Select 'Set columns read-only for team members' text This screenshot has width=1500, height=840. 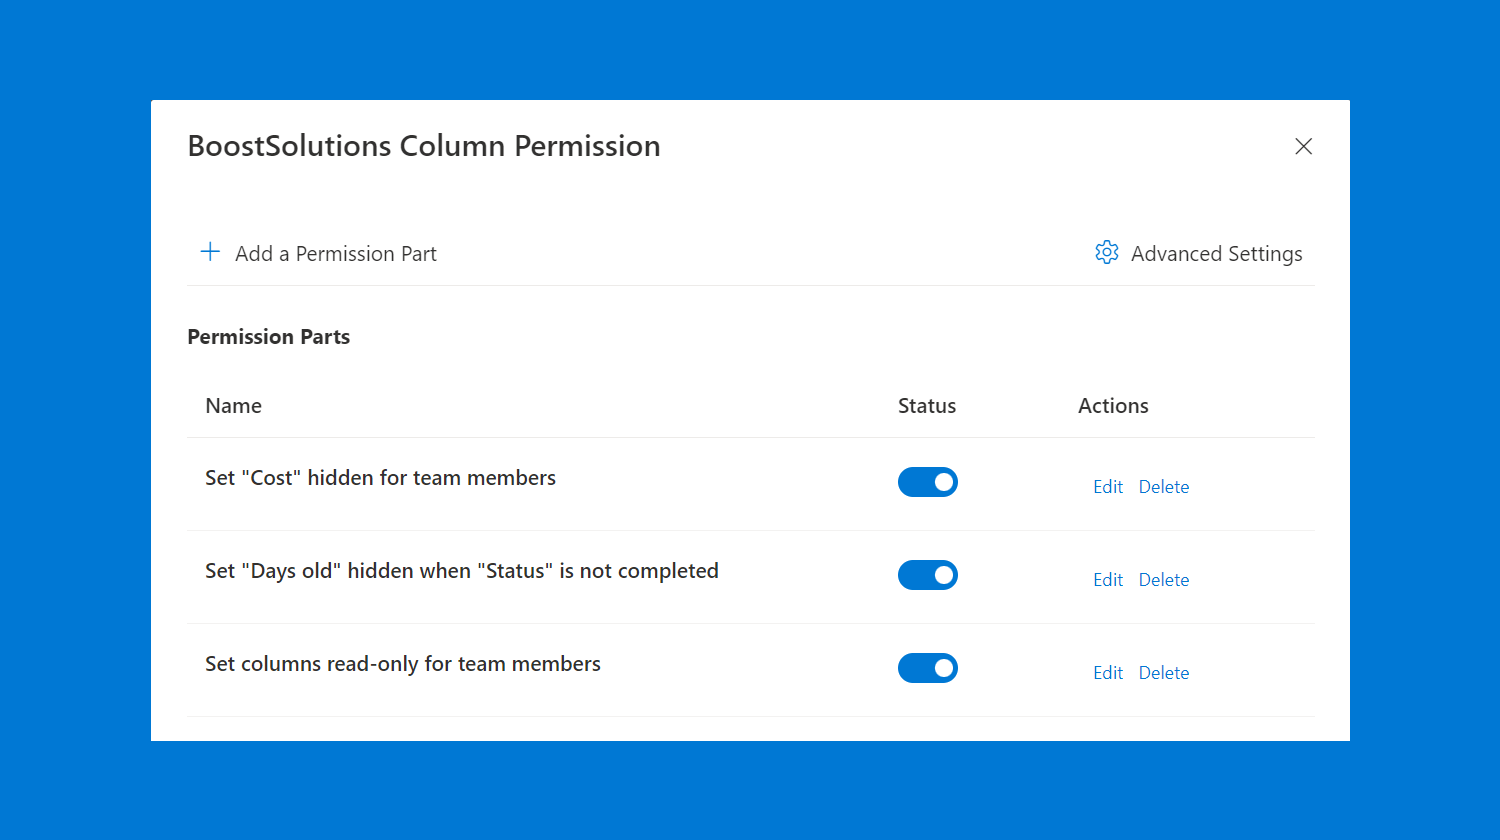click(403, 664)
